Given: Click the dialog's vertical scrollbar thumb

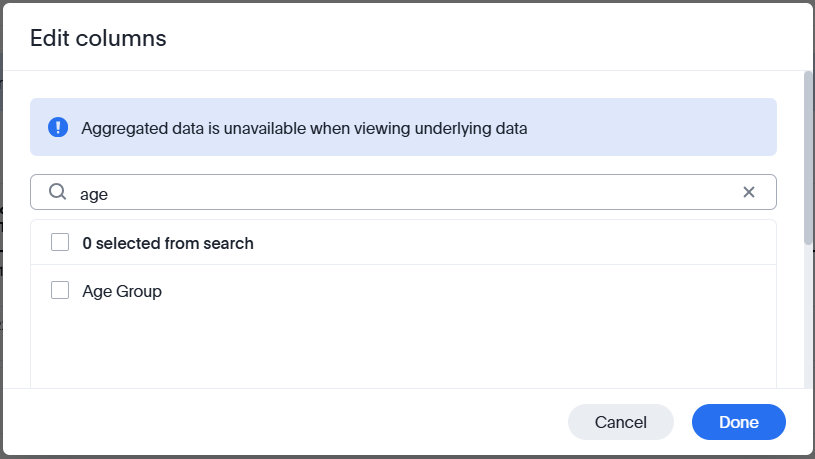Looking at the screenshot, I should (x=808, y=155).
